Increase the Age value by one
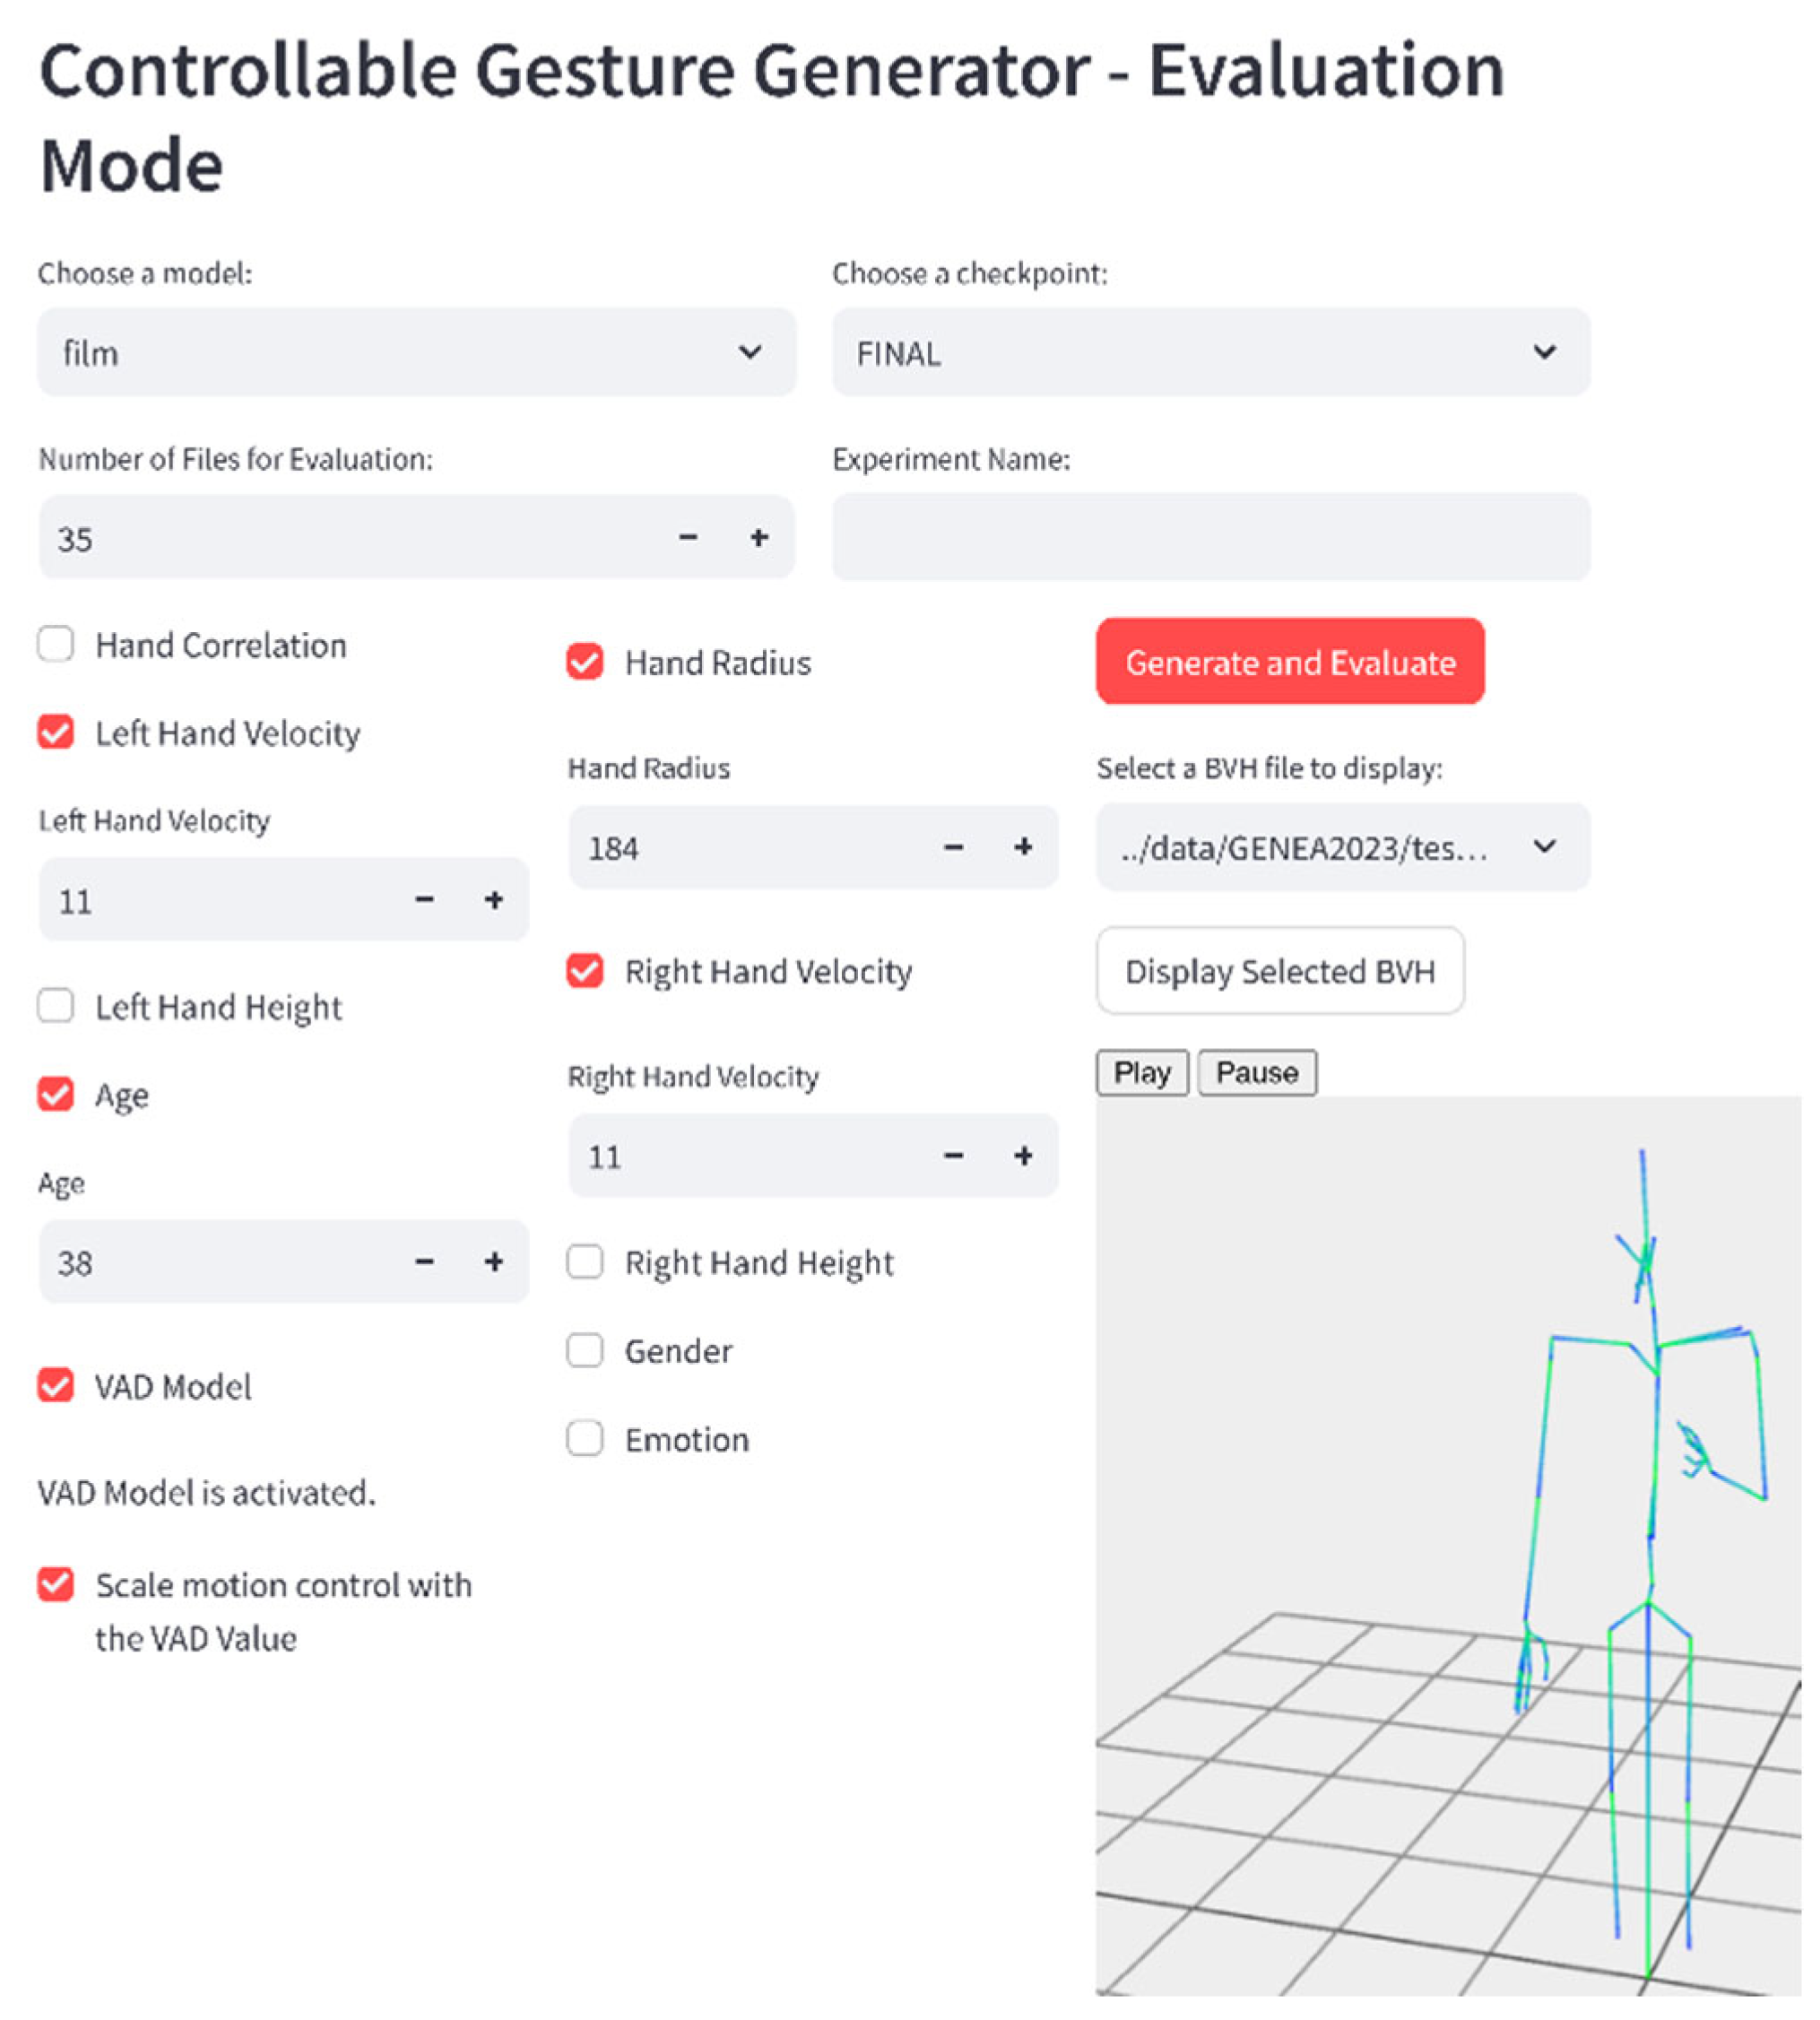 pyautogui.click(x=494, y=1262)
